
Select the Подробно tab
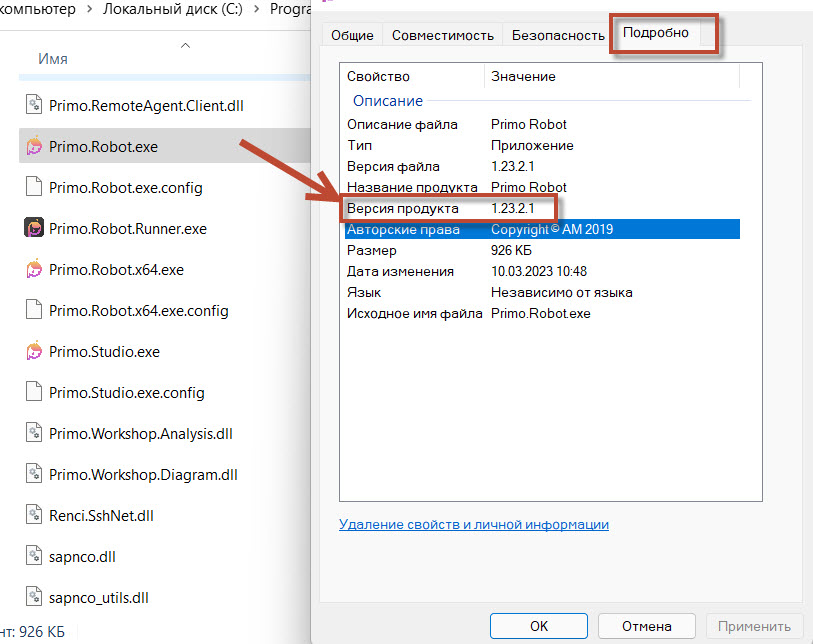tap(655, 33)
